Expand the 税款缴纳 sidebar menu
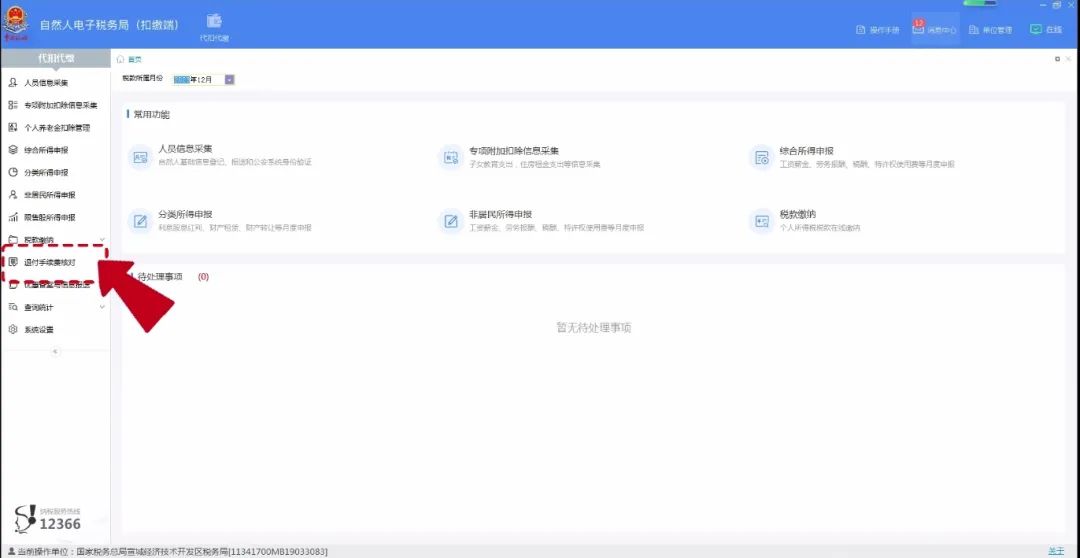This screenshot has width=1080, height=558. point(55,240)
